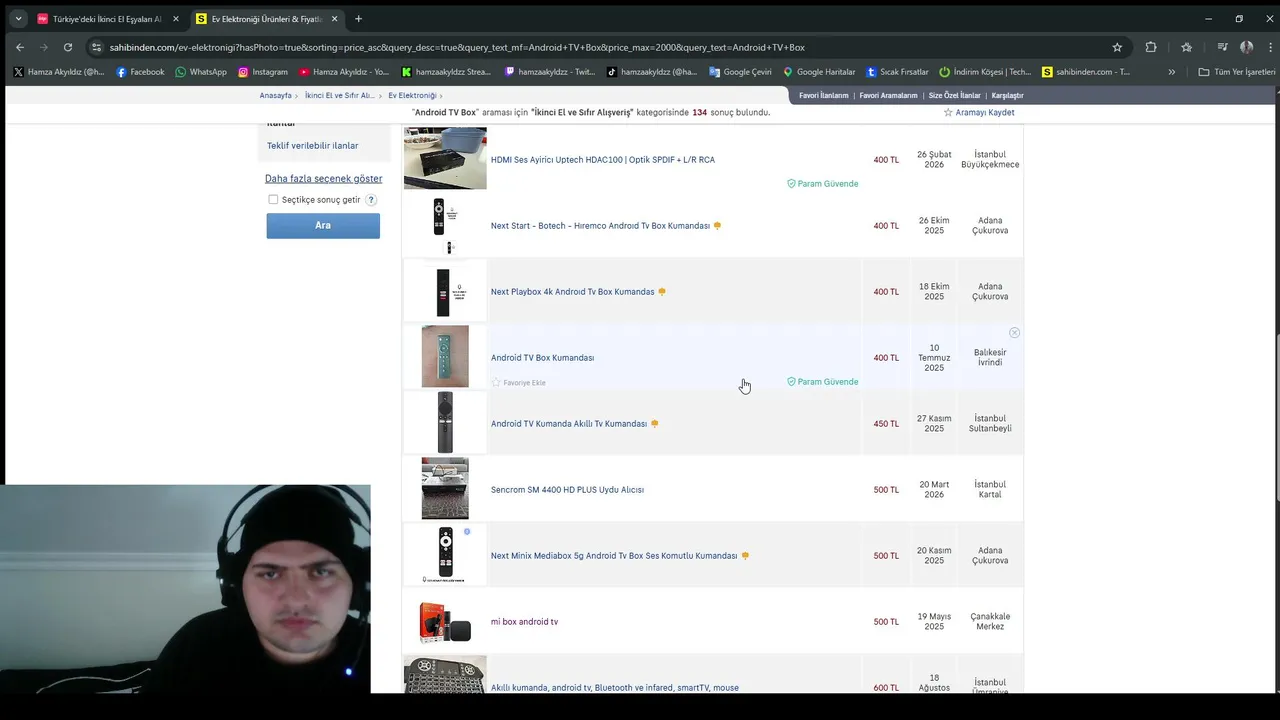Open the Chrome profile avatar
The width and height of the screenshot is (1280, 720).
coord(1246,47)
